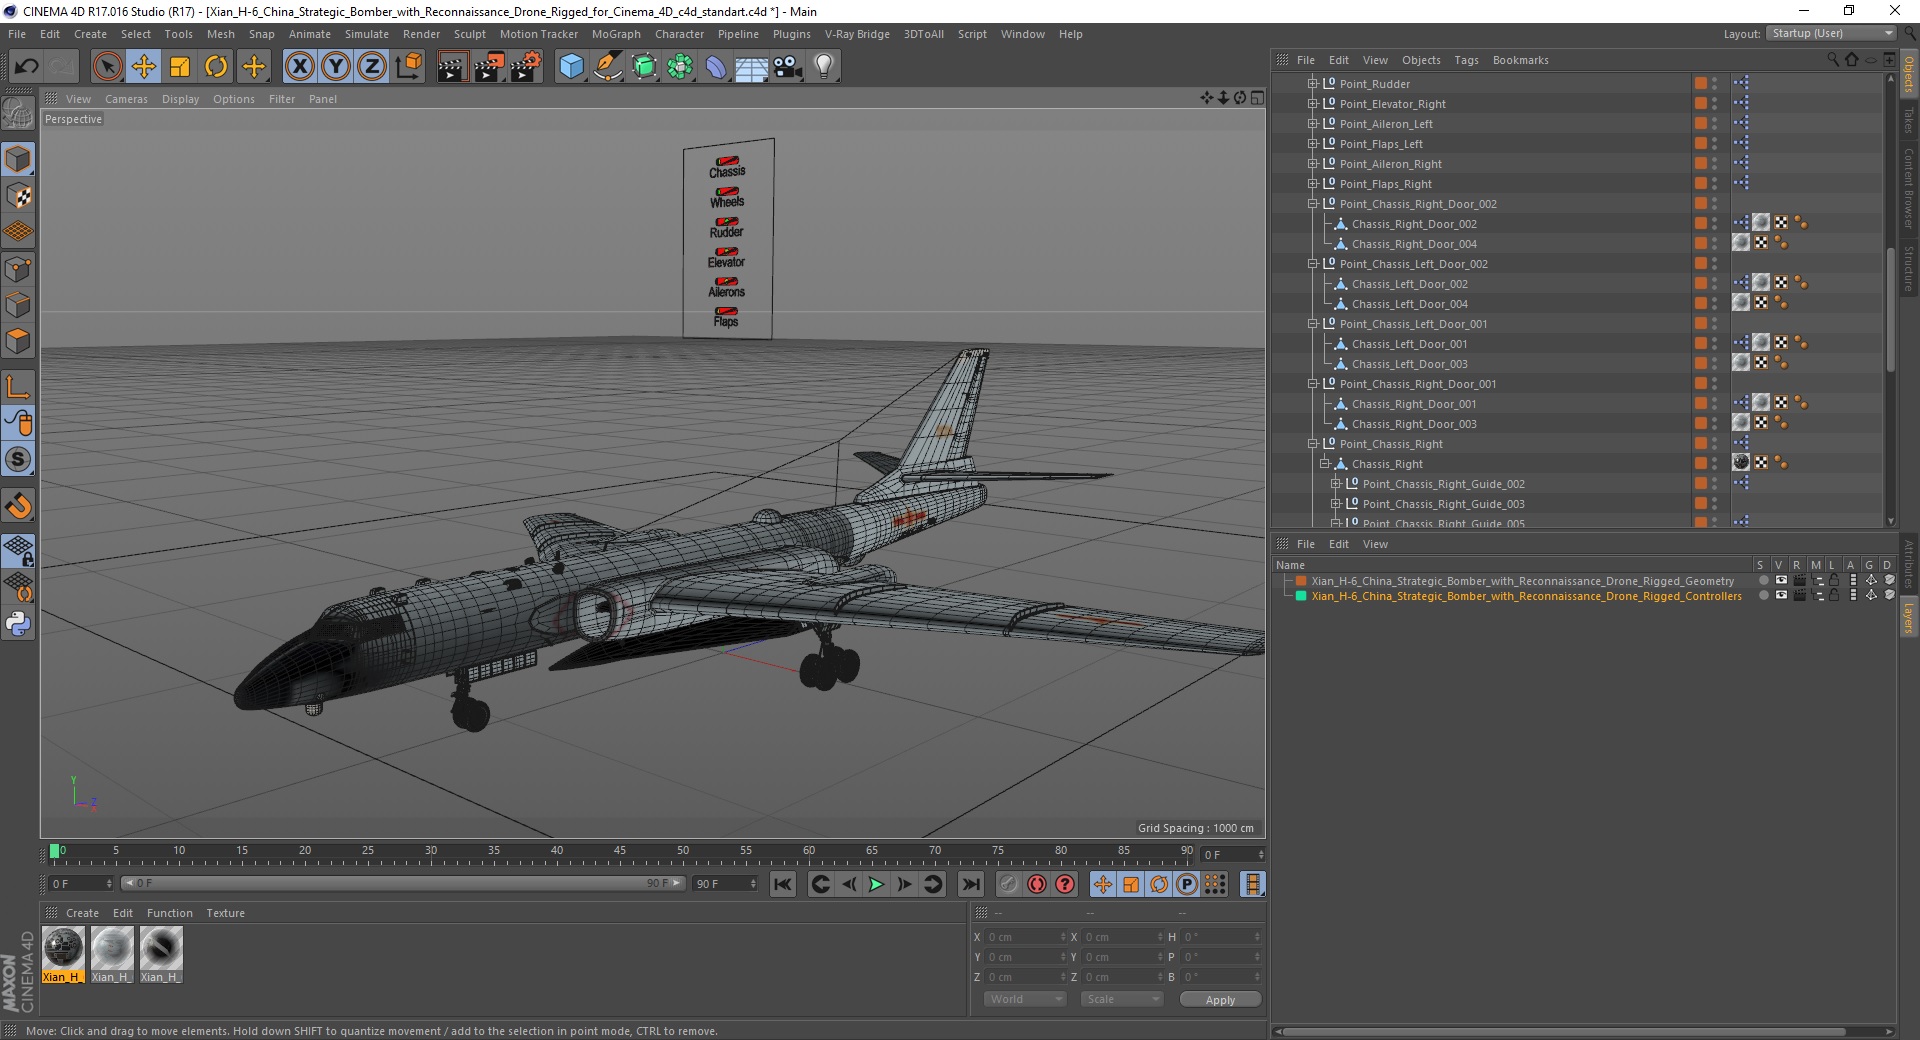Click the Record Active Objects button
The height and width of the screenshot is (1040, 1920).
[x=1008, y=884]
